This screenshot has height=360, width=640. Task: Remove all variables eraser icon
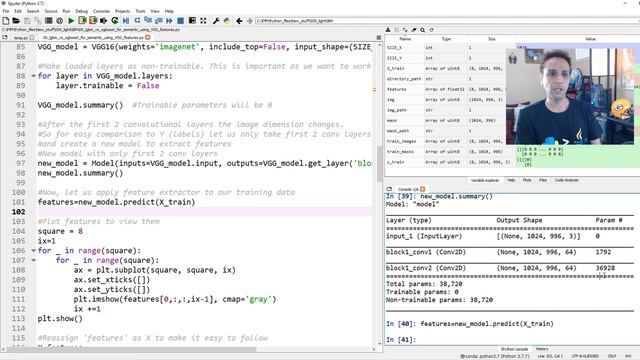tap(414, 30)
